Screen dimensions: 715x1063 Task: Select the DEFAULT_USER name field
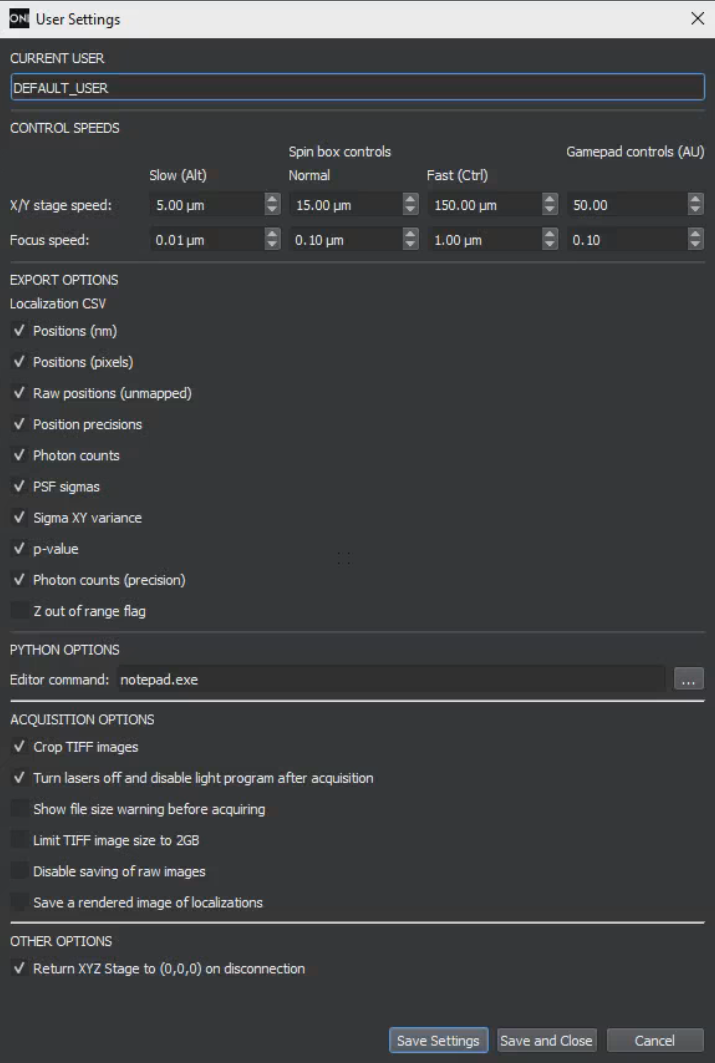click(x=357, y=88)
